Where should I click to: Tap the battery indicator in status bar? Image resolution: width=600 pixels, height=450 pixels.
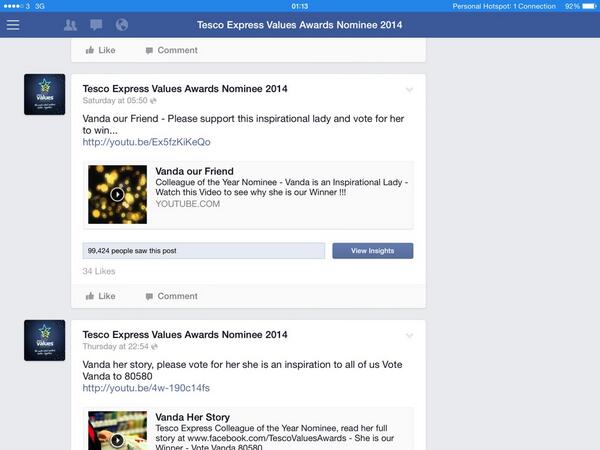click(589, 6)
